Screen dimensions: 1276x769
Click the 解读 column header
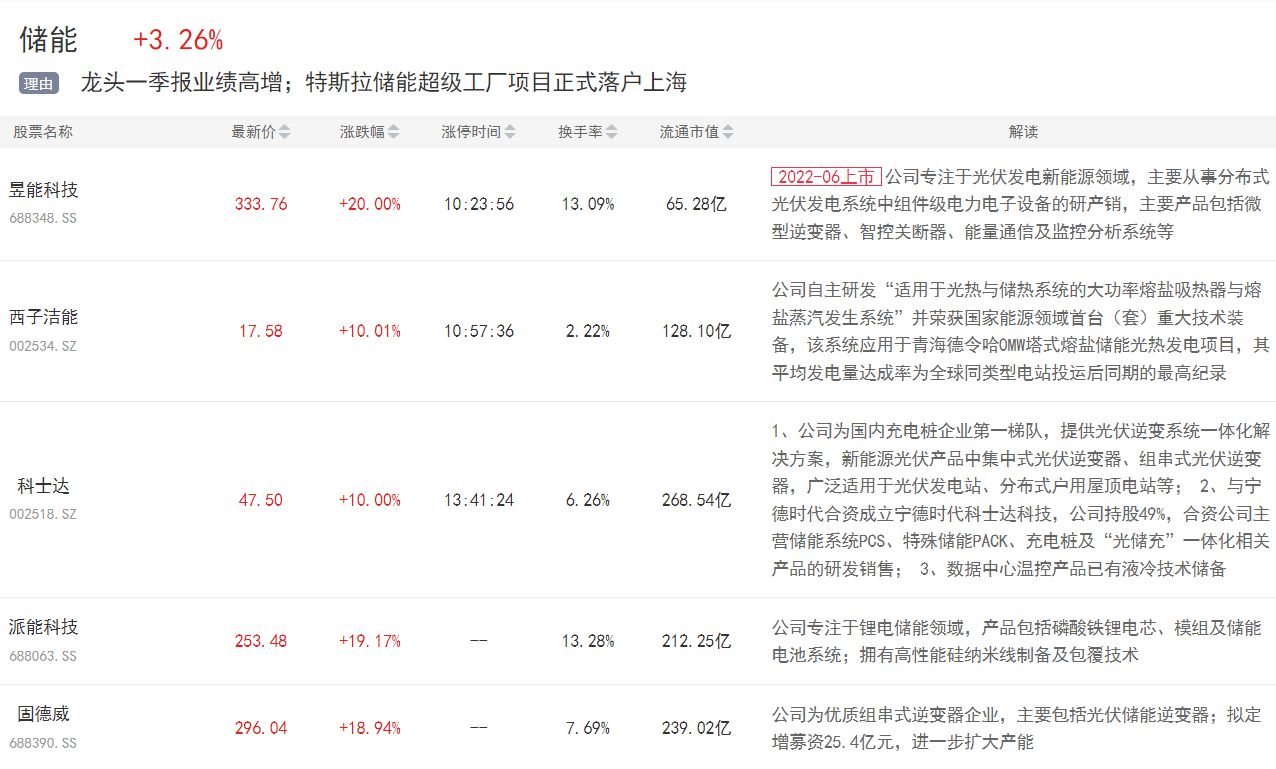pyautogui.click(x=1023, y=132)
